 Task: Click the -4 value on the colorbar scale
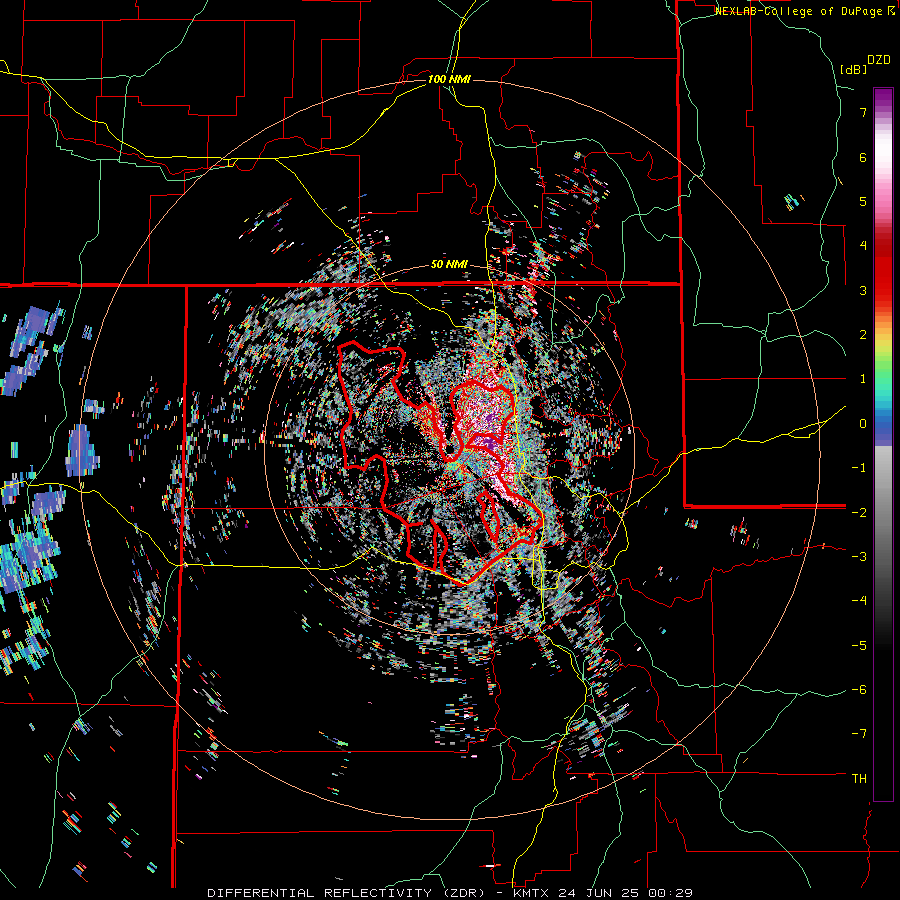pyautogui.click(x=859, y=601)
